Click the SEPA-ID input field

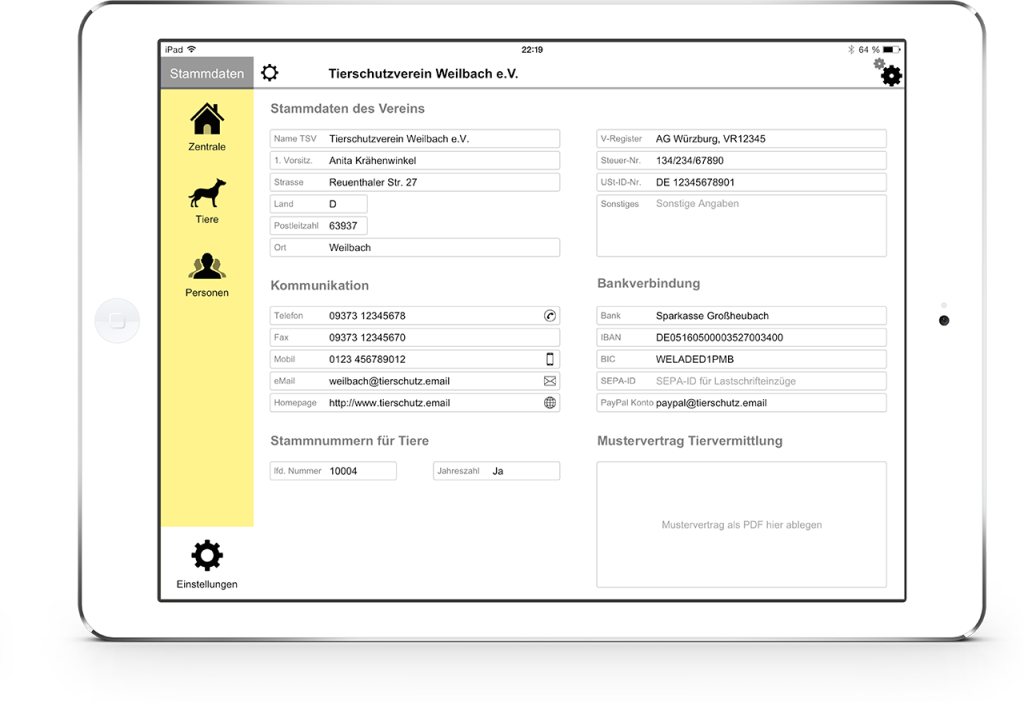click(x=741, y=381)
